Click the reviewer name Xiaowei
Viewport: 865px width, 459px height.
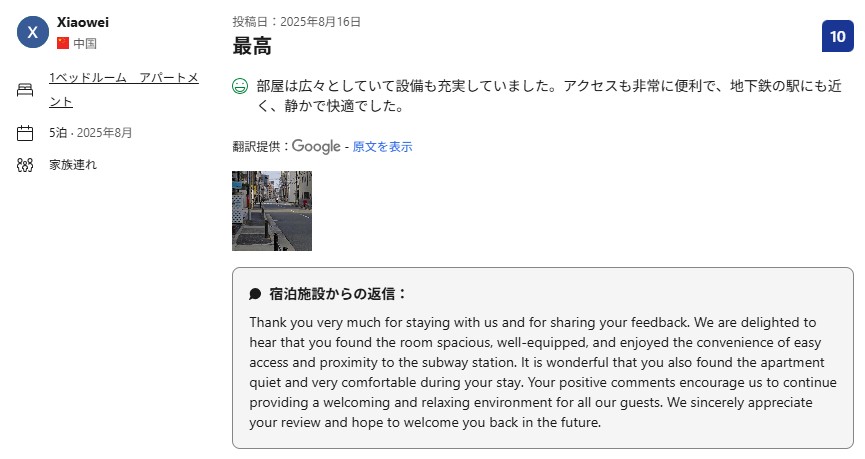pyautogui.click(x=83, y=22)
